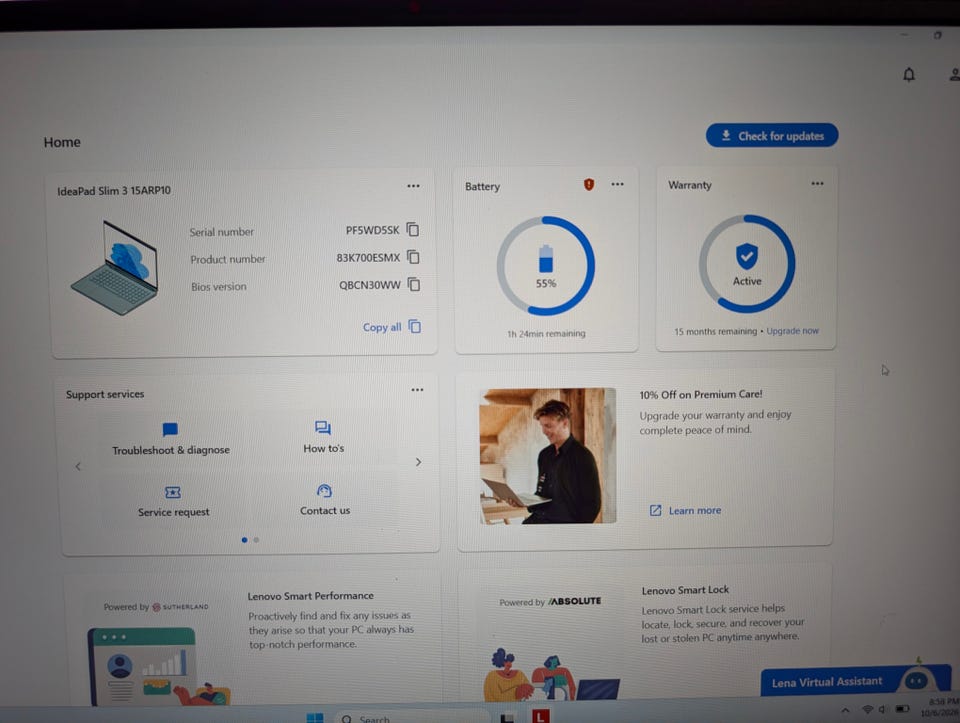Click the Premium Care promo photo

point(548,456)
